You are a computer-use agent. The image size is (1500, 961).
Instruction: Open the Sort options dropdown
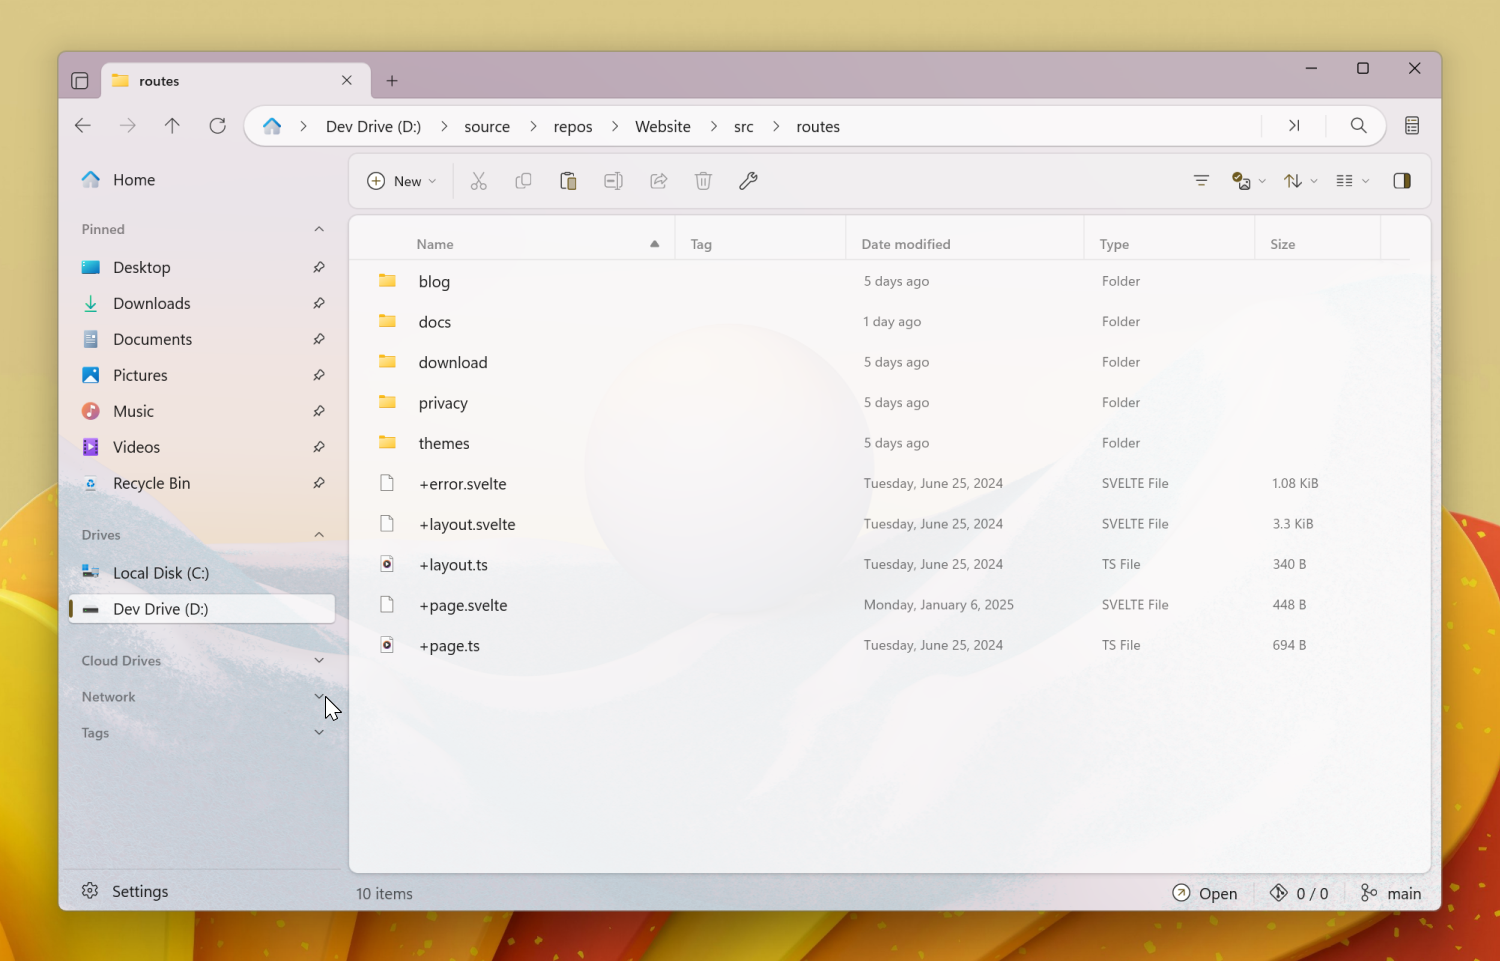[x=1299, y=181]
